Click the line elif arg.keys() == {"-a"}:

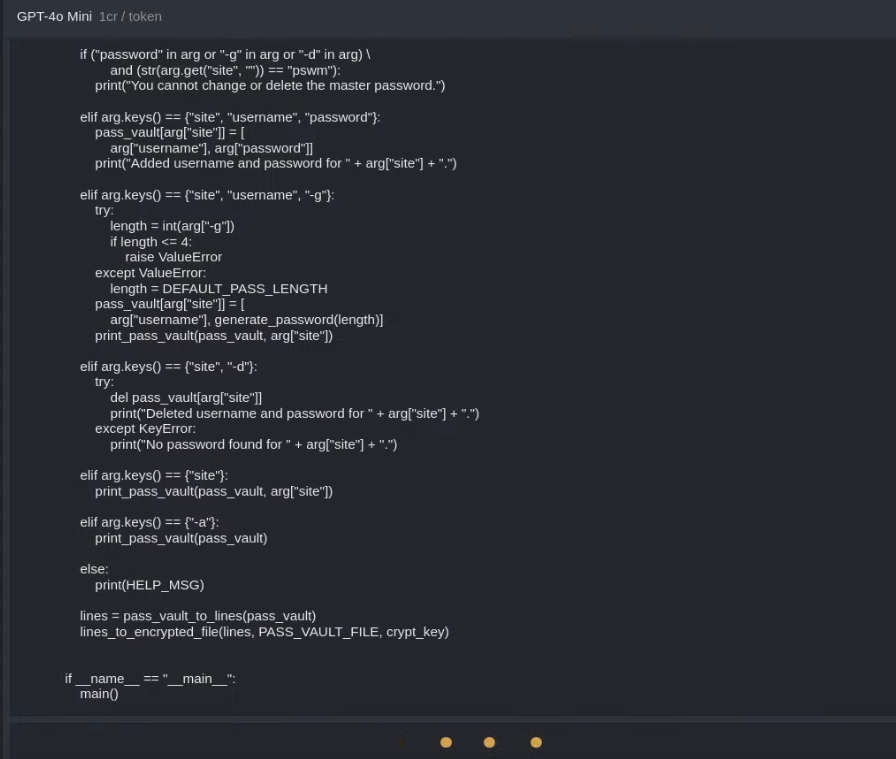click(149, 522)
